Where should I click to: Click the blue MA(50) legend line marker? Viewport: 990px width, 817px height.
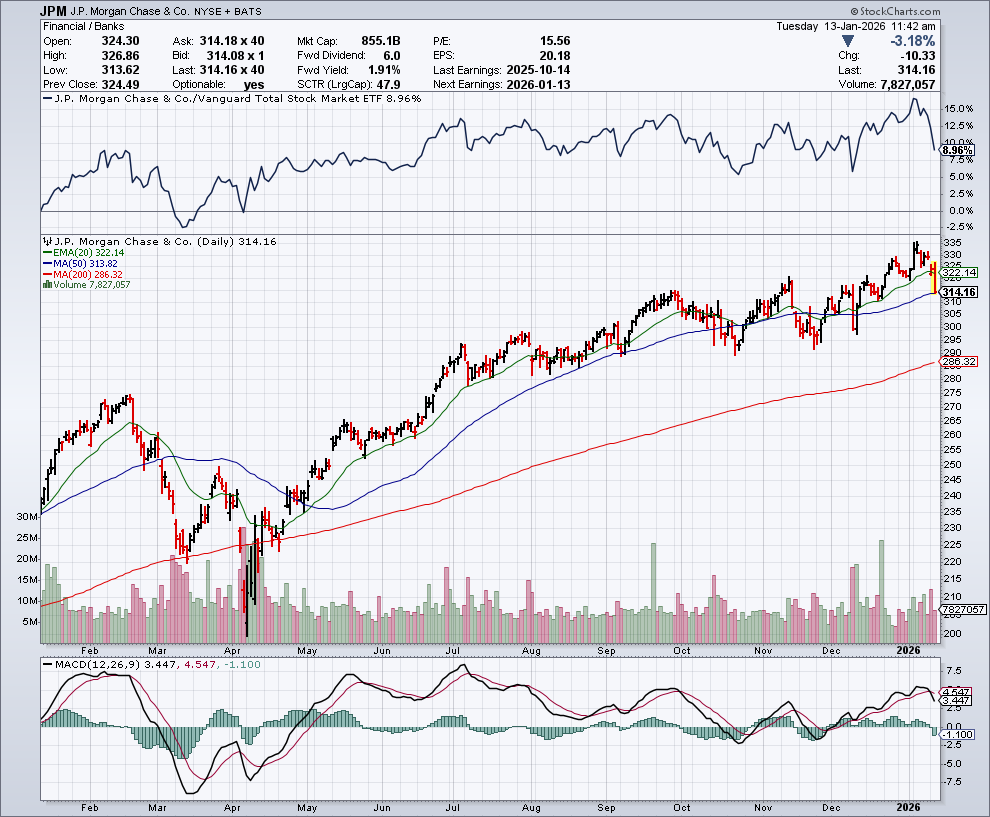[x=46, y=264]
